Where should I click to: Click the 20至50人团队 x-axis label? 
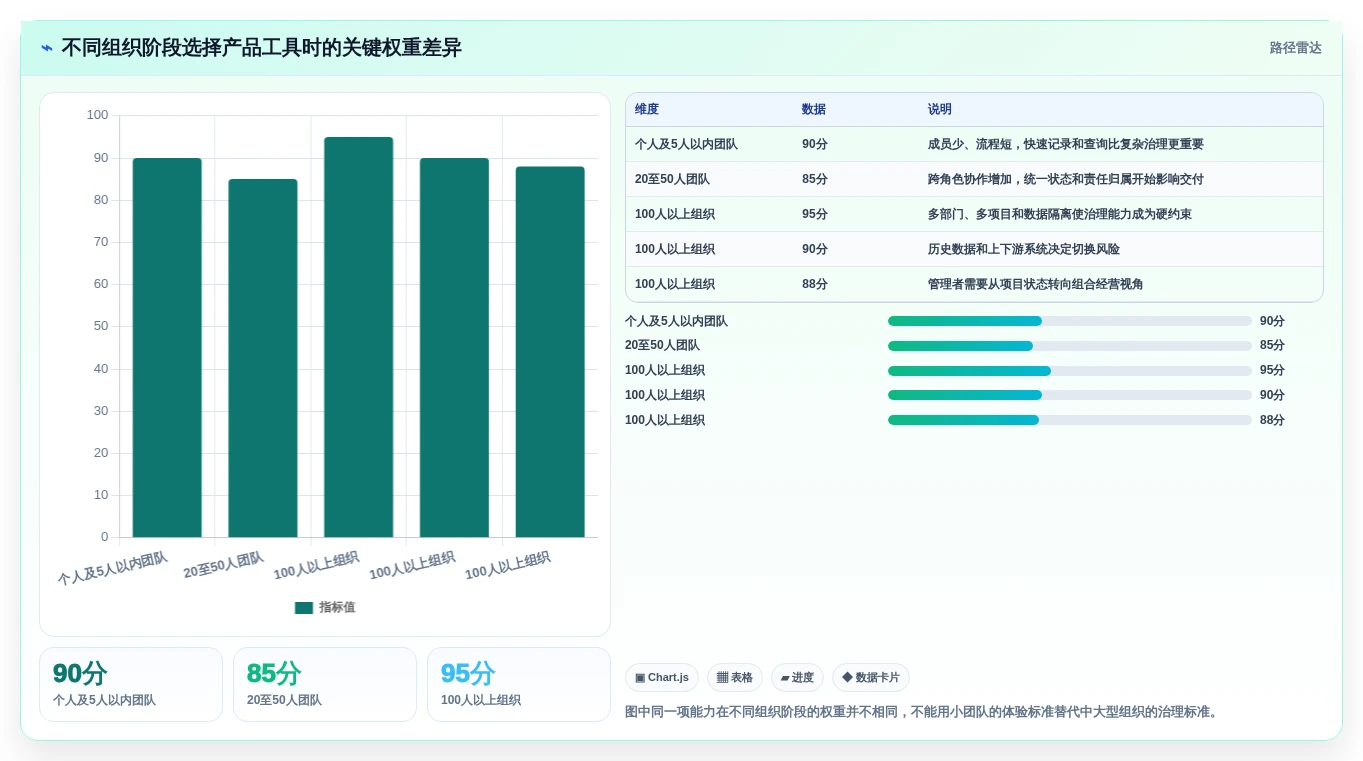click(x=224, y=566)
